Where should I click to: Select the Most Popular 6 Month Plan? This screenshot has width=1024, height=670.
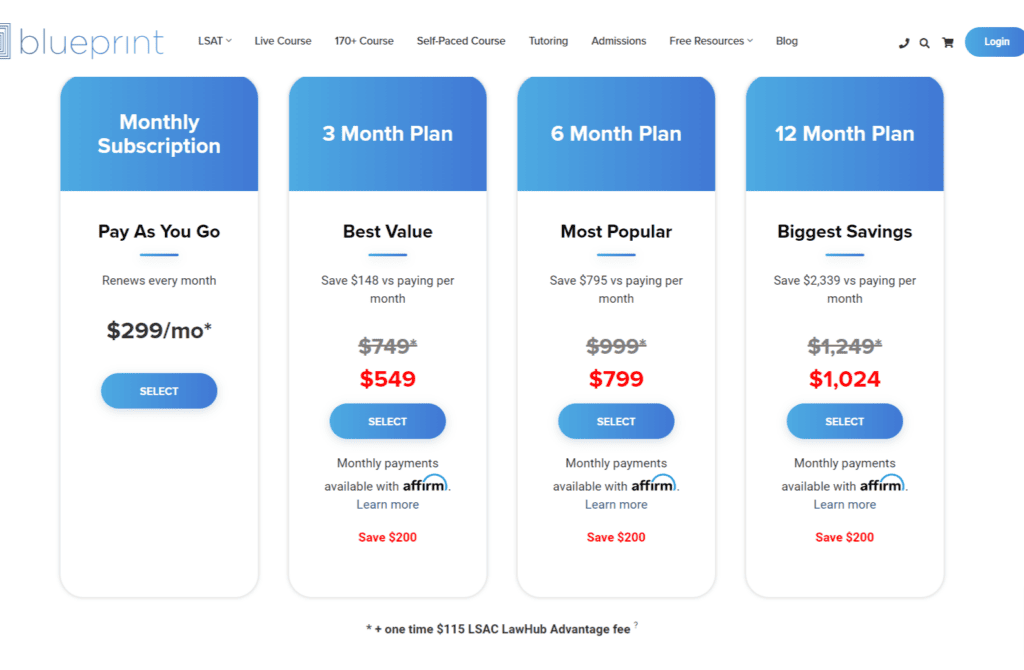(x=616, y=421)
